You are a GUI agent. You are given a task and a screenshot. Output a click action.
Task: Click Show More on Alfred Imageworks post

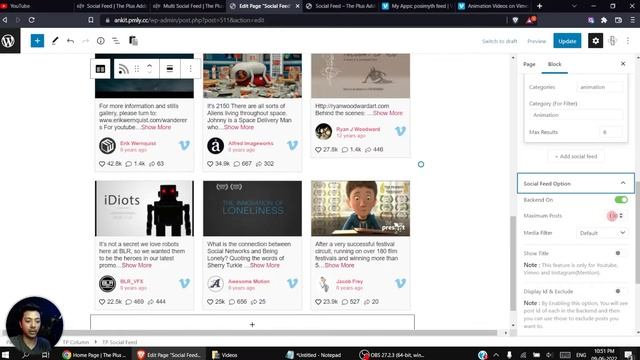pos(239,127)
